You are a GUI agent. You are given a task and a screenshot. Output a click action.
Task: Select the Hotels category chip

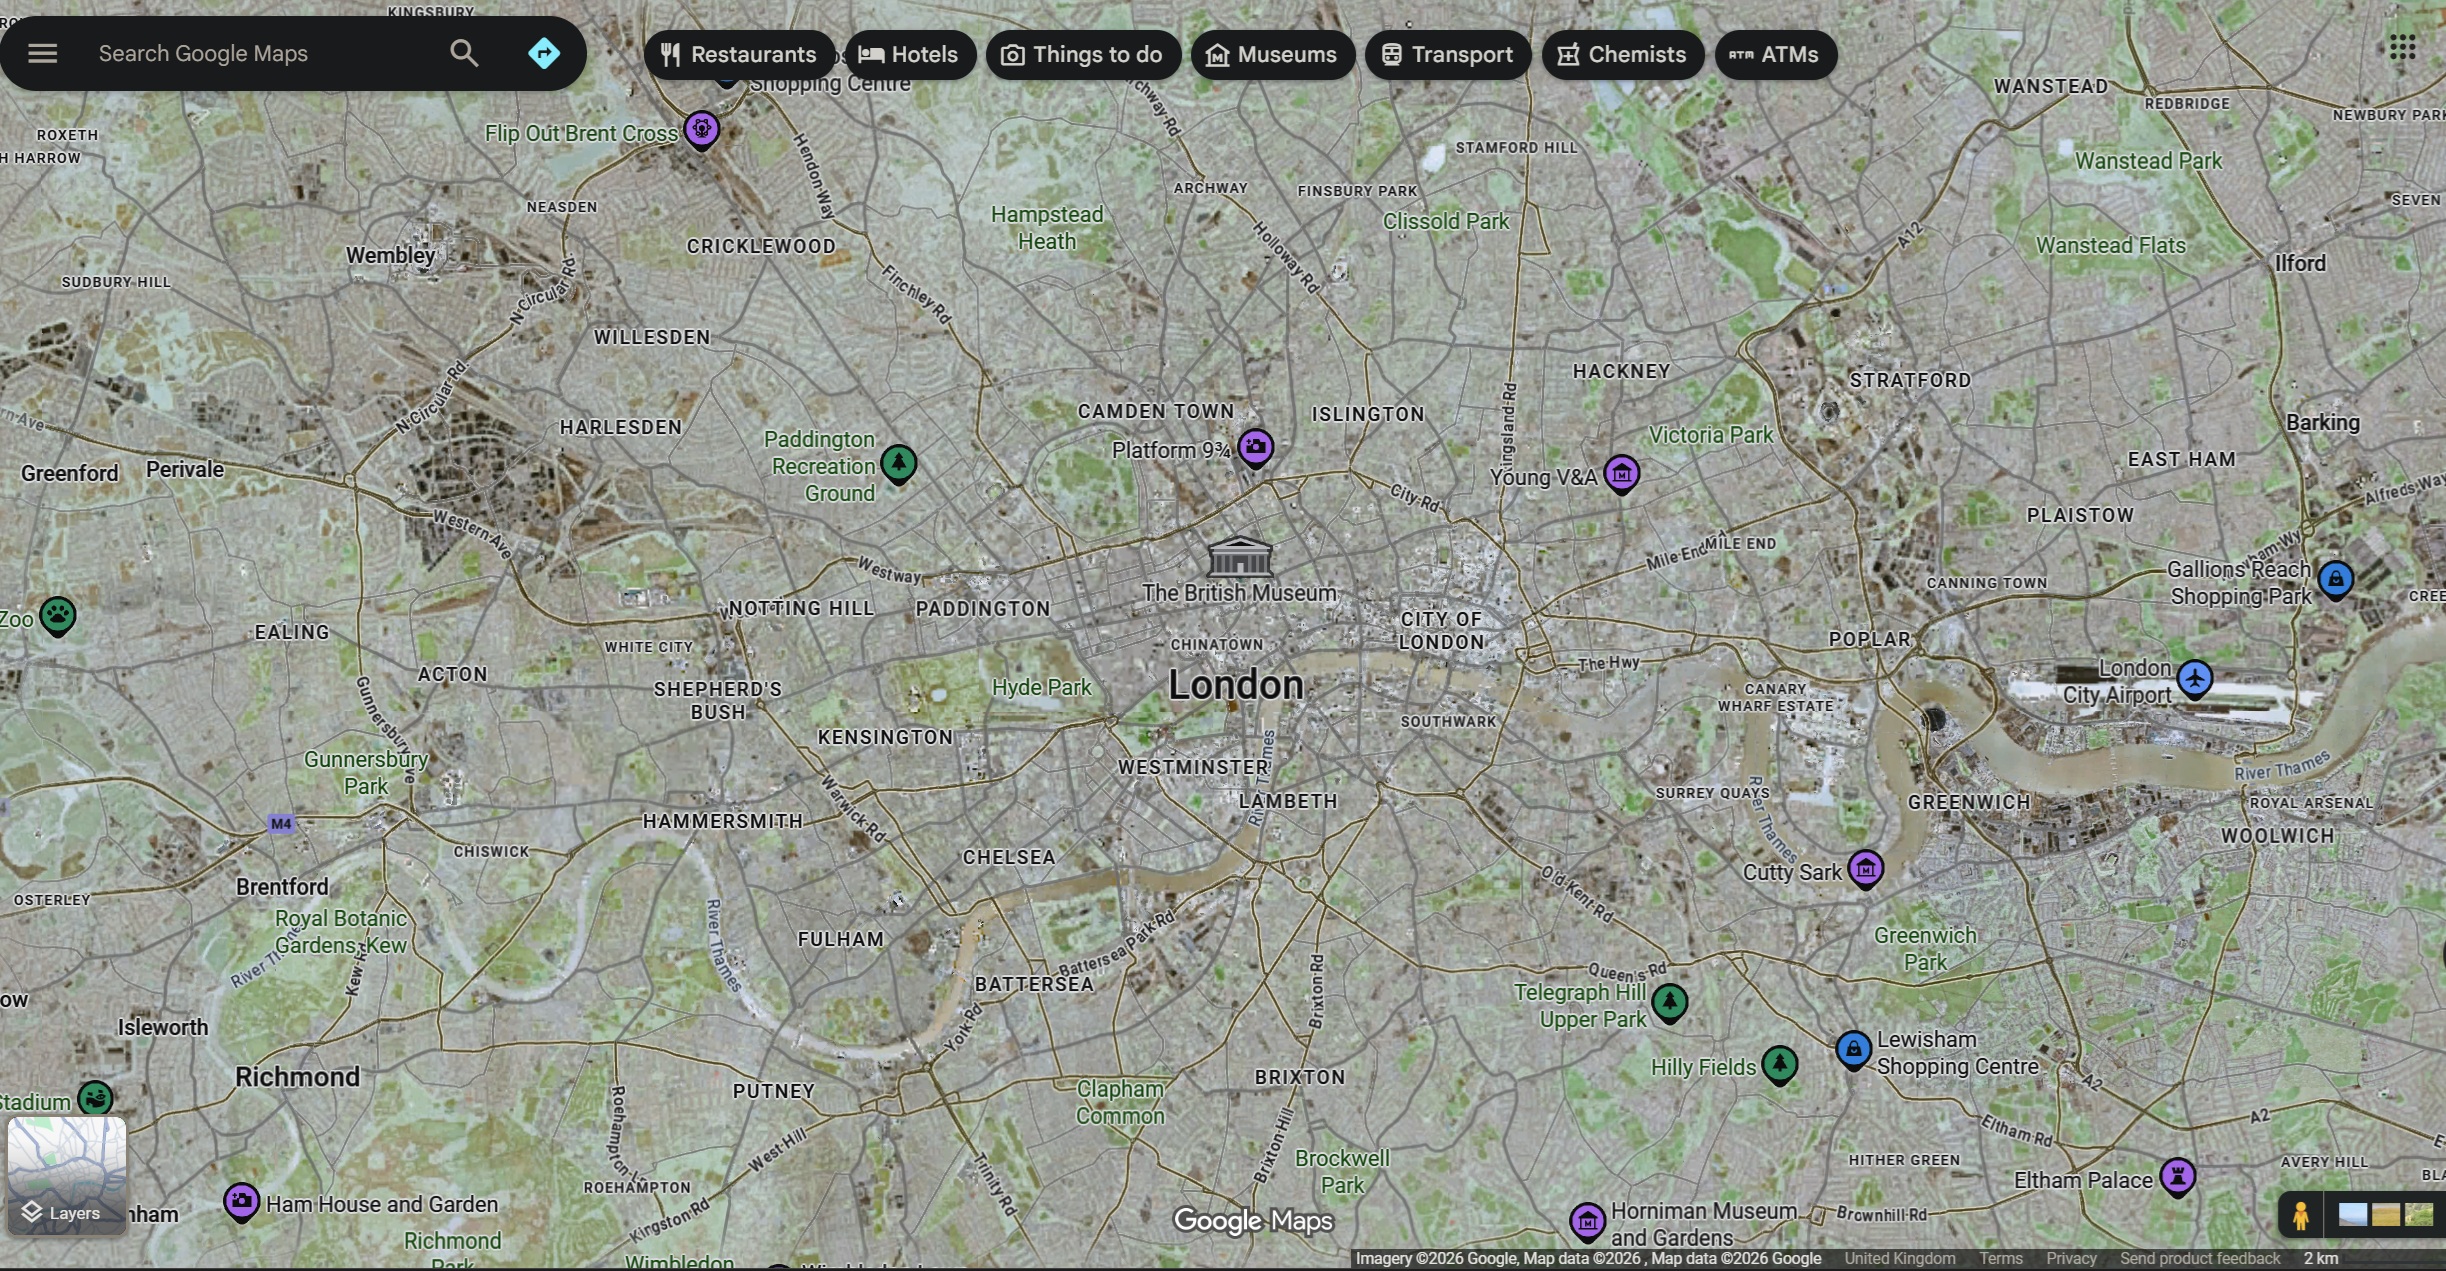(x=909, y=54)
